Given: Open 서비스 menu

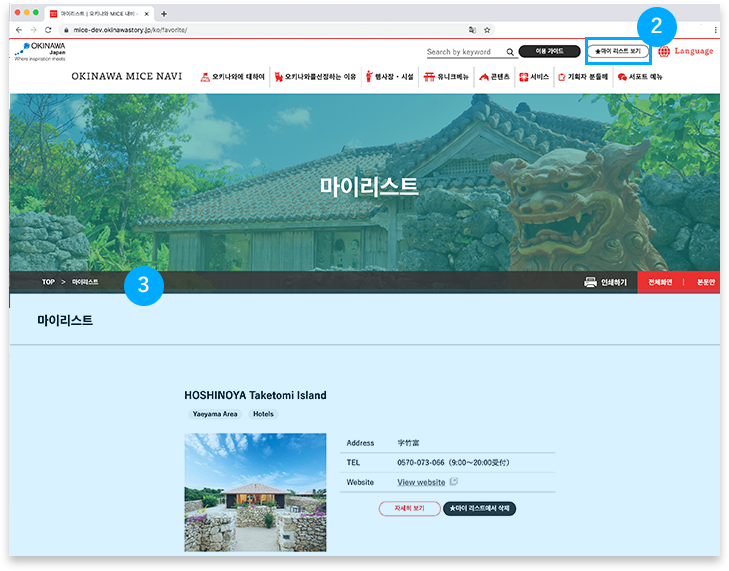Looking at the screenshot, I should coord(534,77).
